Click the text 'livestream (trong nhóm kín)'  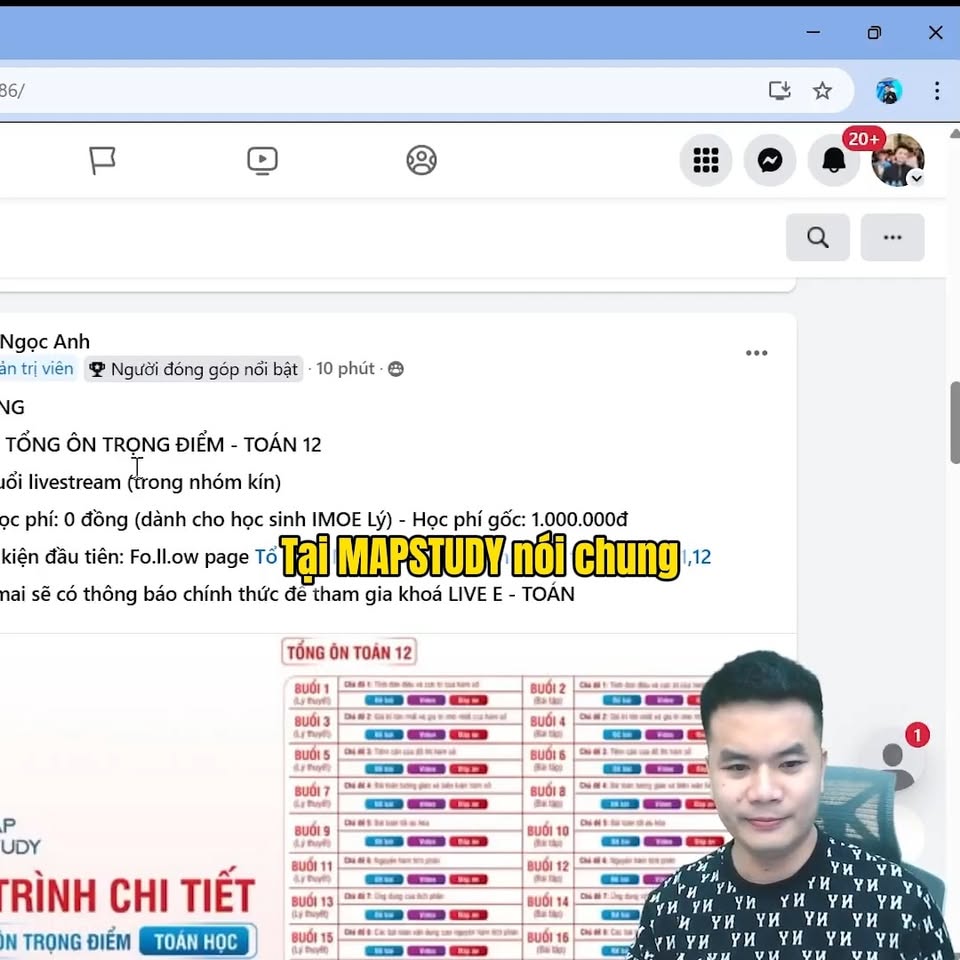(x=154, y=482)
